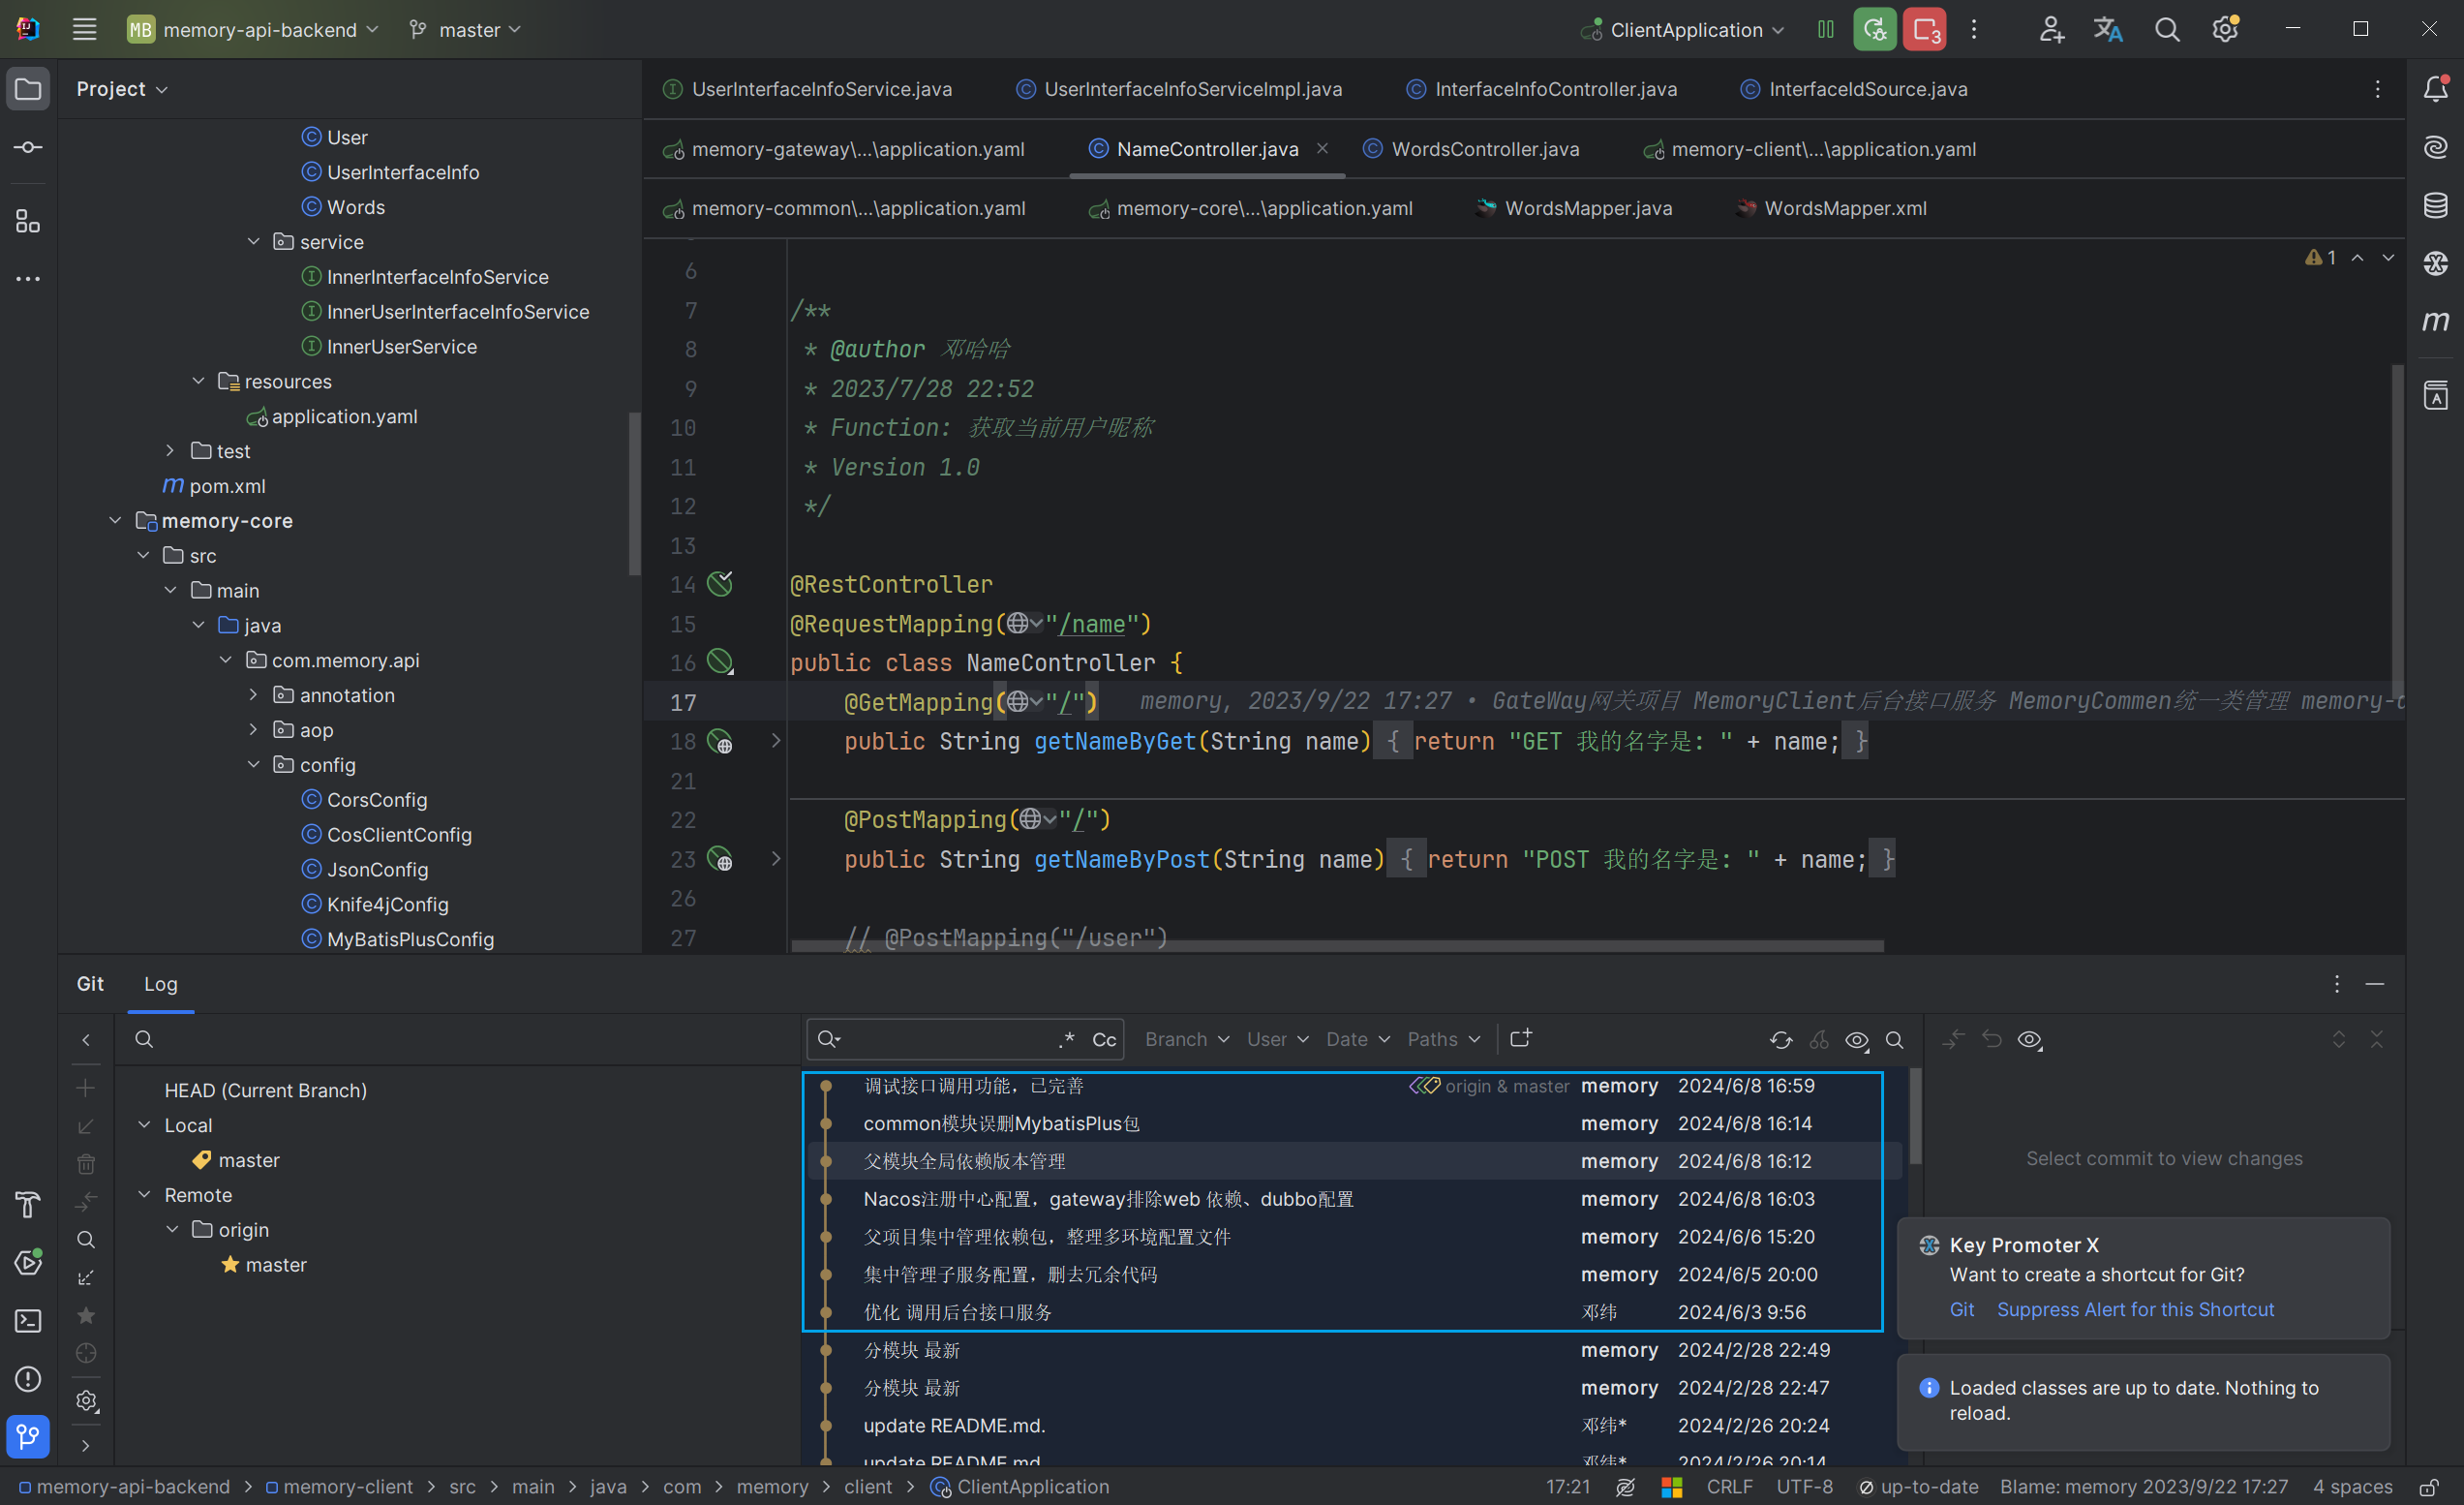The height and width of the screenshot is (1505, 2464).
Task: Click the CRLF line separator in status bar
Action: coord(1729,1487)
